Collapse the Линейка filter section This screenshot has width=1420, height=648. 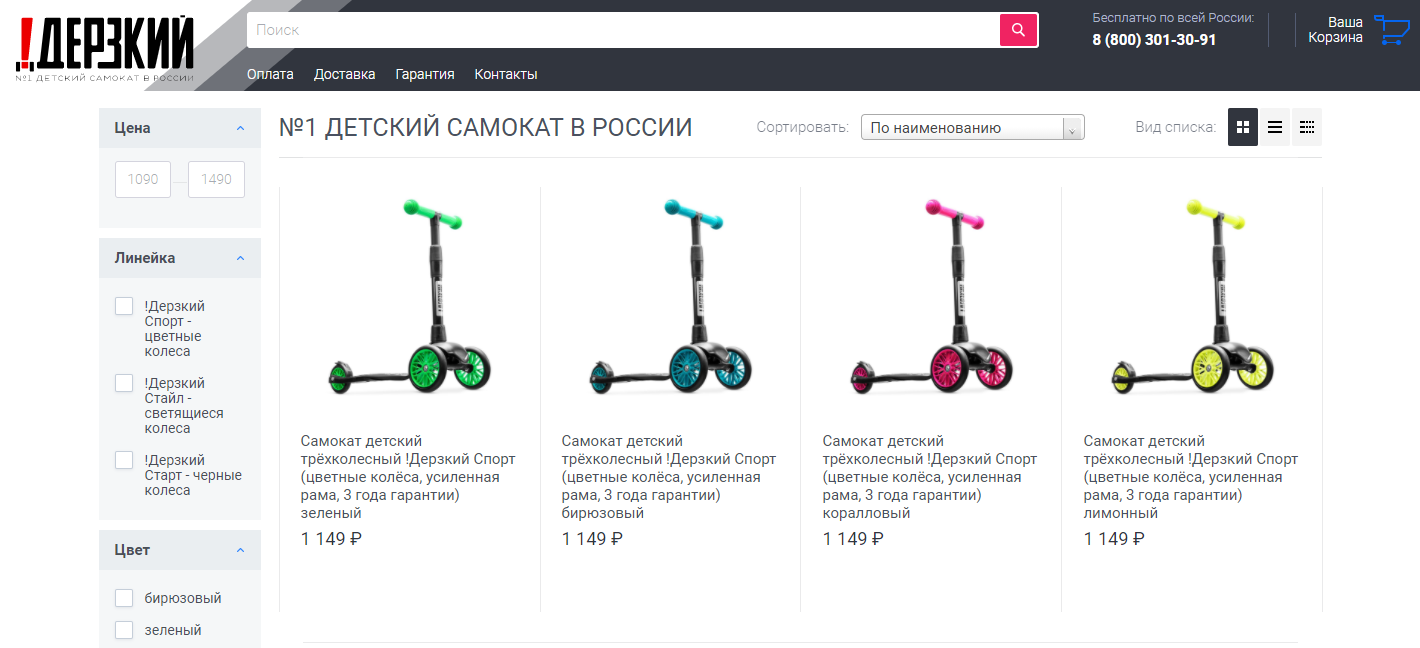(x=240, y=258)
